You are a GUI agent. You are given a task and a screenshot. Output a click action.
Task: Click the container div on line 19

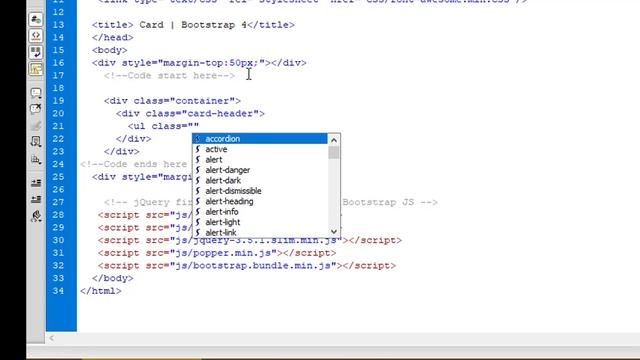172,101
